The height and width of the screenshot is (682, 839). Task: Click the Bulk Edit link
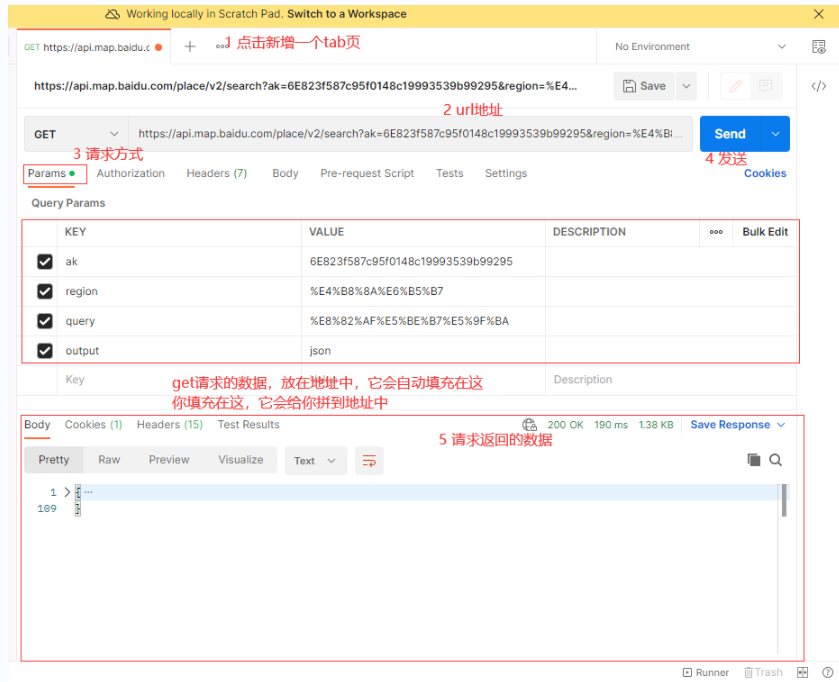[765, 232]
